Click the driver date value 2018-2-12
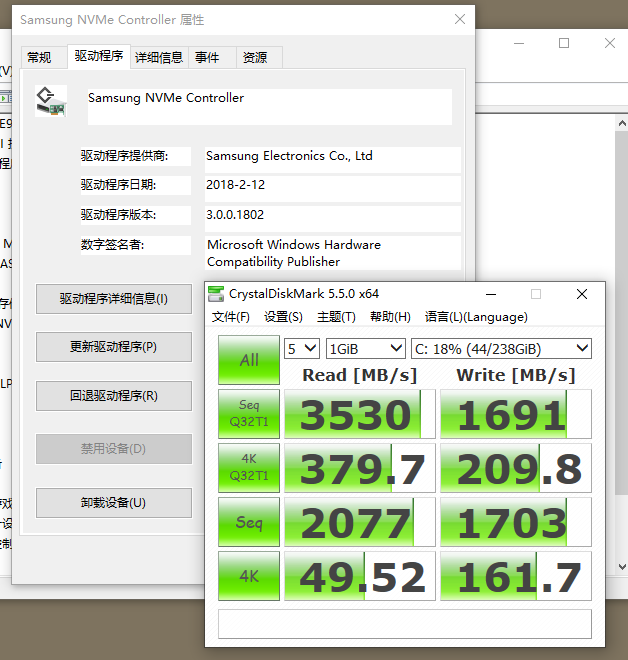Screen dimensions: 628x660 (x=235, y=185)
